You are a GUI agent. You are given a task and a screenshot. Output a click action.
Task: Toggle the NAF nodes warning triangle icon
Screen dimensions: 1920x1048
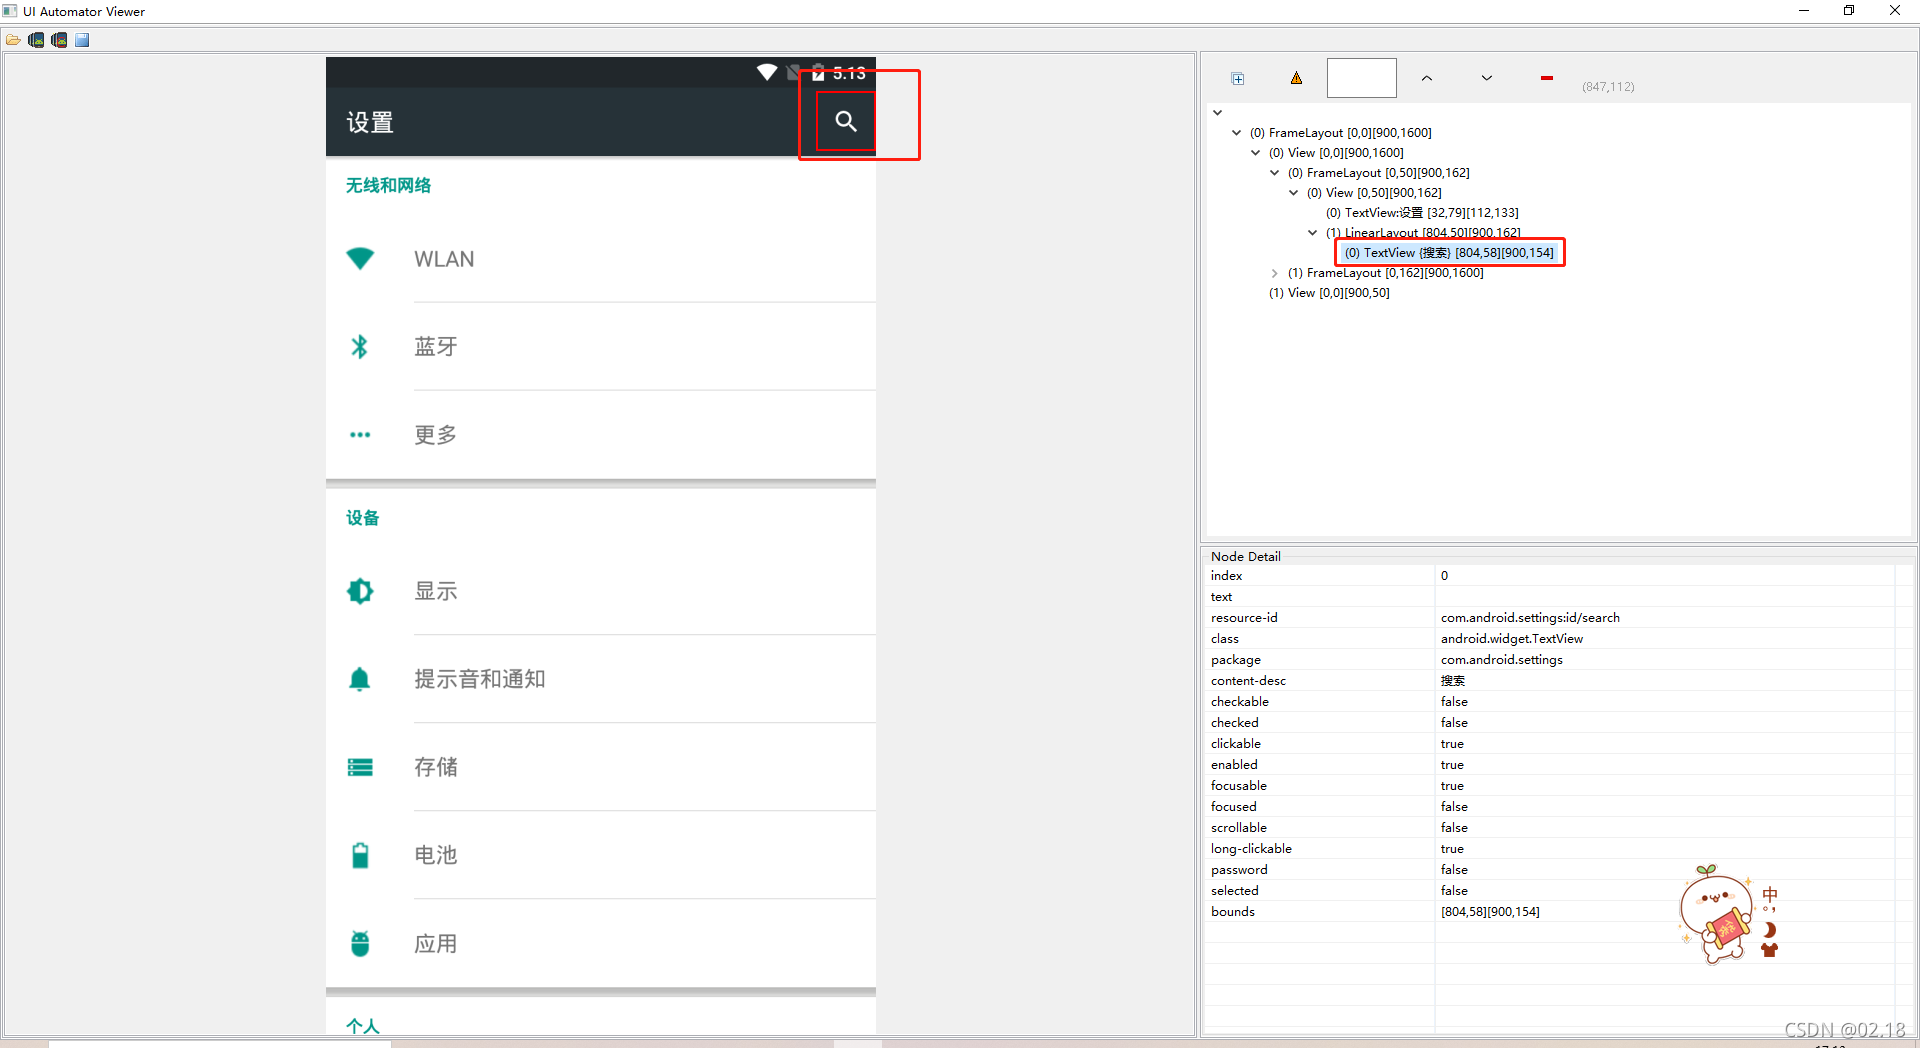click(1296, 78)
